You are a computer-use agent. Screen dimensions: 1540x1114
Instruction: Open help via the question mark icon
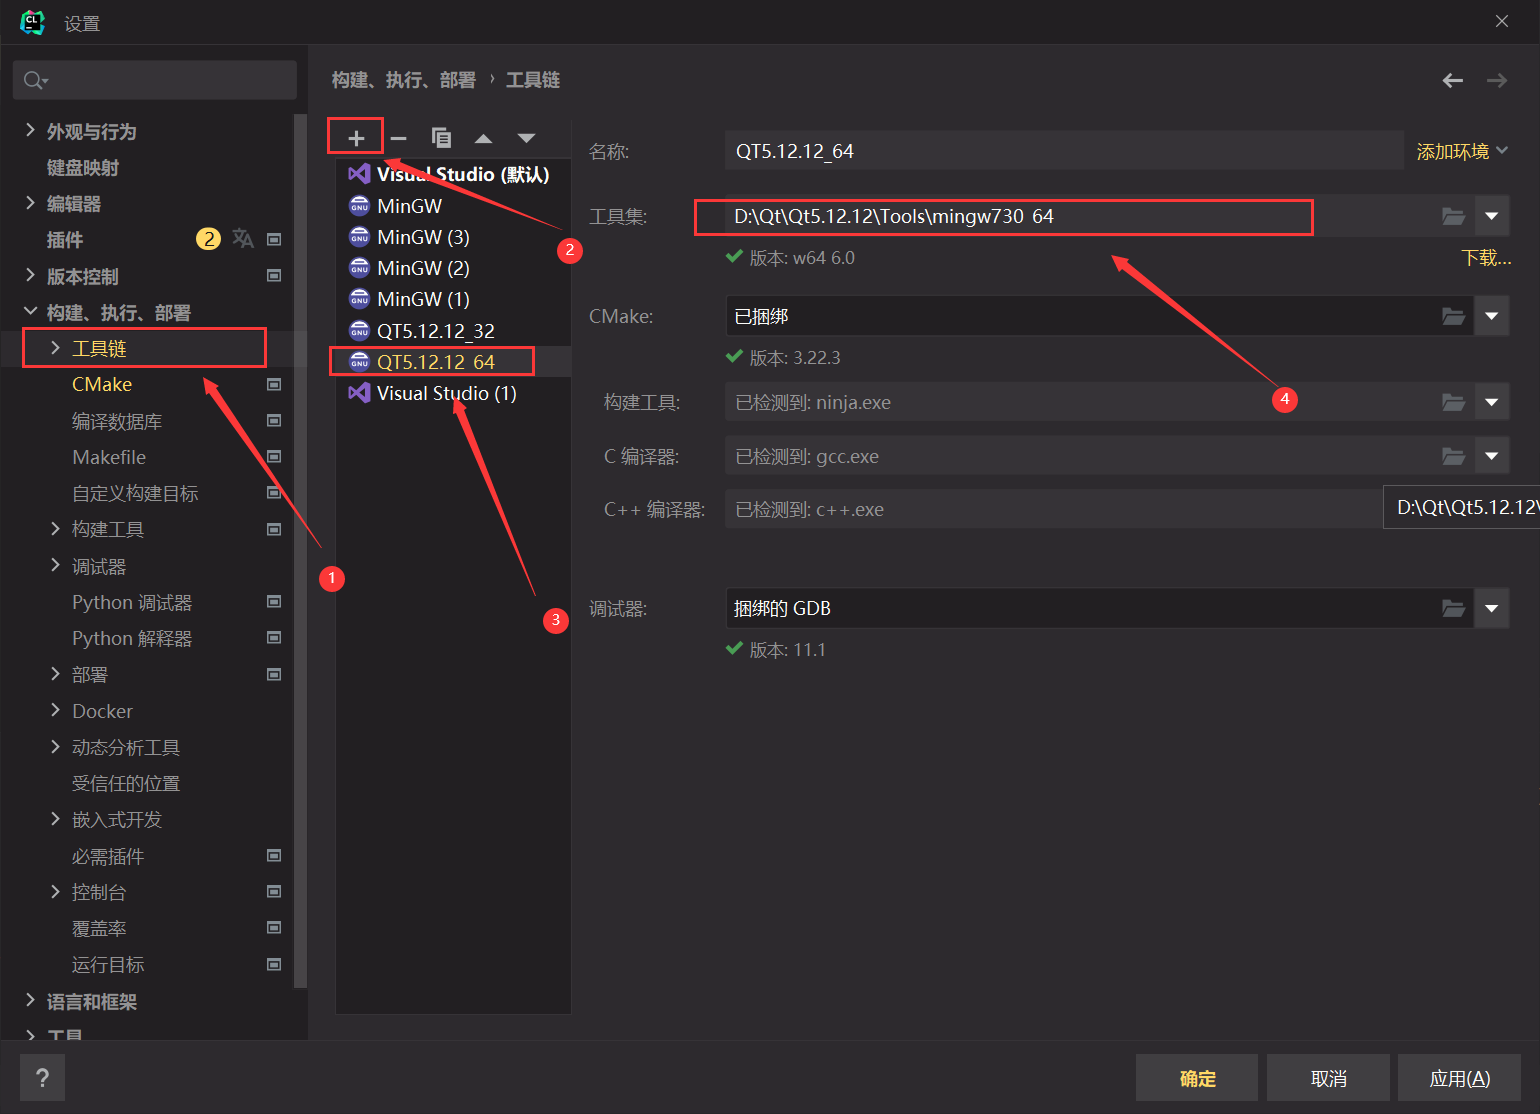[x=42, y=1077]
